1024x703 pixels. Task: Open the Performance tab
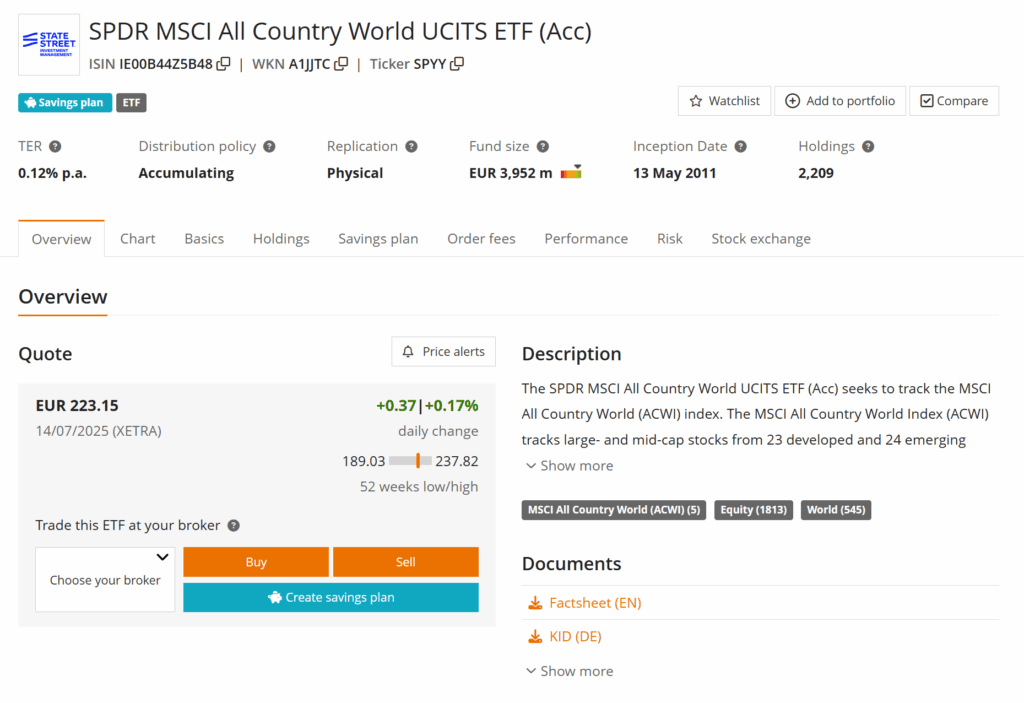(586, 238)
